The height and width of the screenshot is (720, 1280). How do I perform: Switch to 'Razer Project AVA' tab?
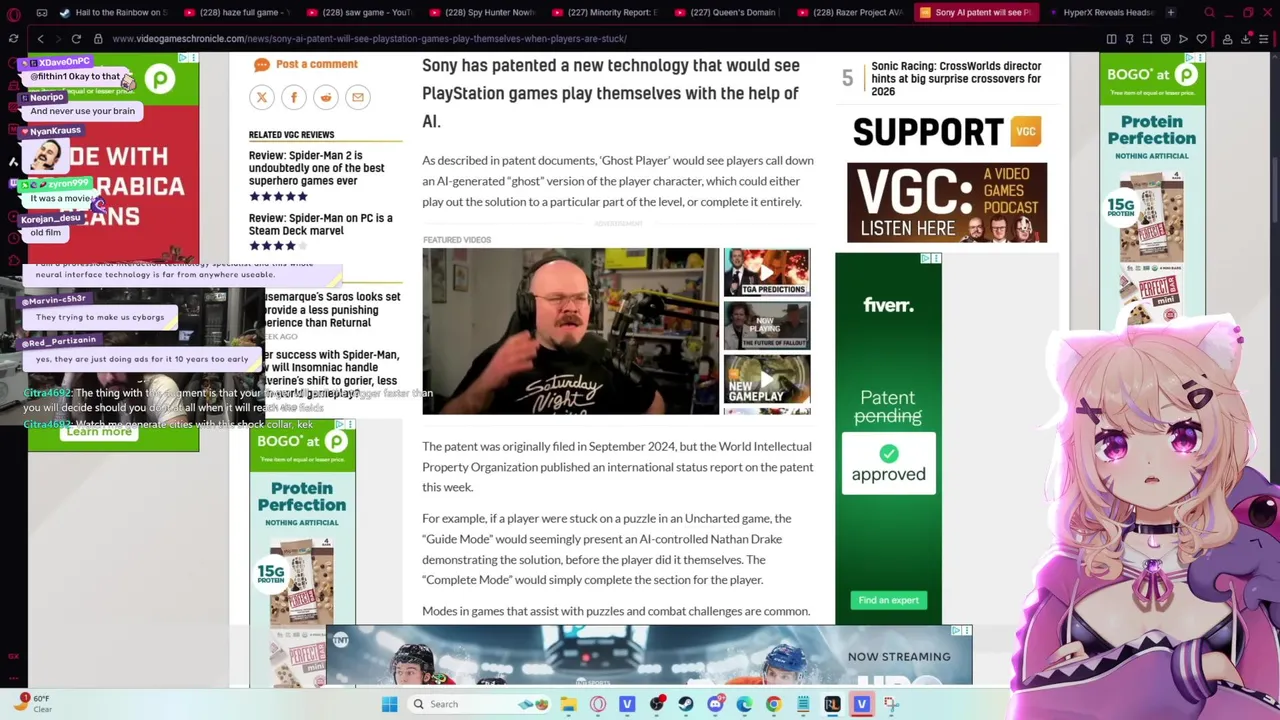(x=851, y=13)
